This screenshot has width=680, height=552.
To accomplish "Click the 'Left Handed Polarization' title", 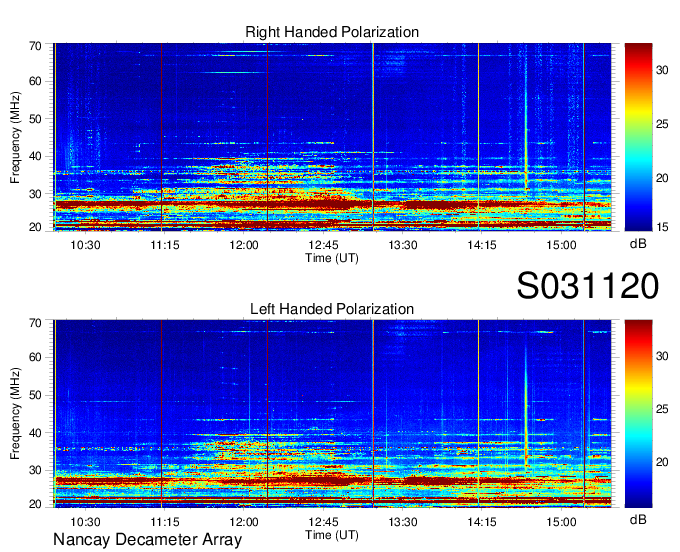I will tap(332, 309).
